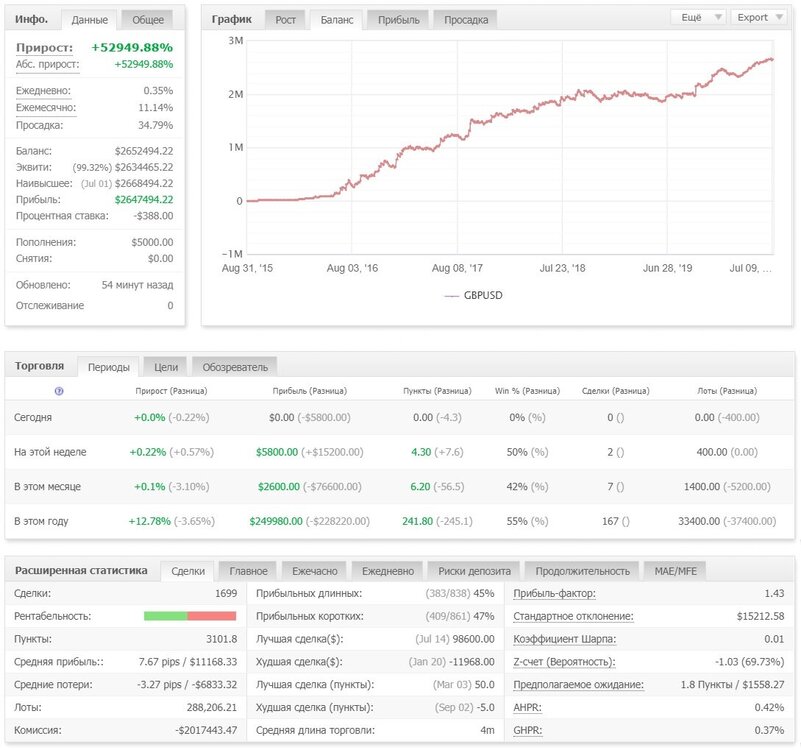Open the Сделки statistics tab

(x=187, y=571)
